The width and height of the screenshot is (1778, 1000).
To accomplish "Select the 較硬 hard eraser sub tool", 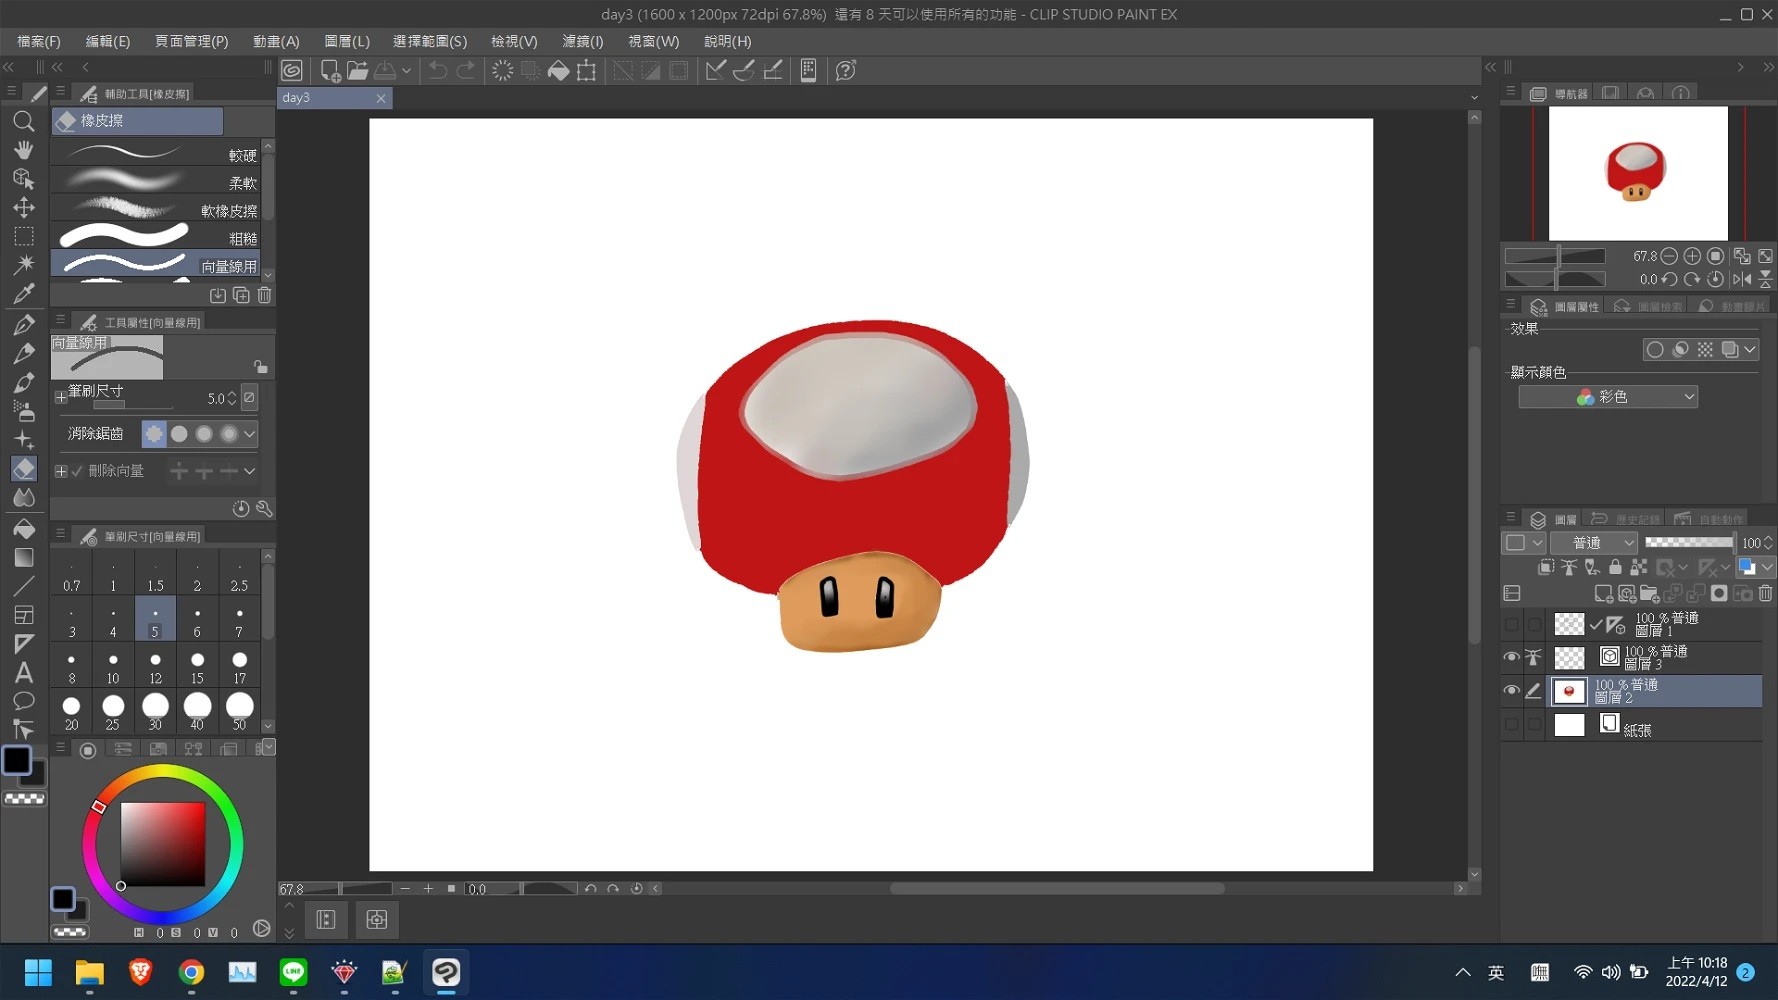I will [155, 155].
